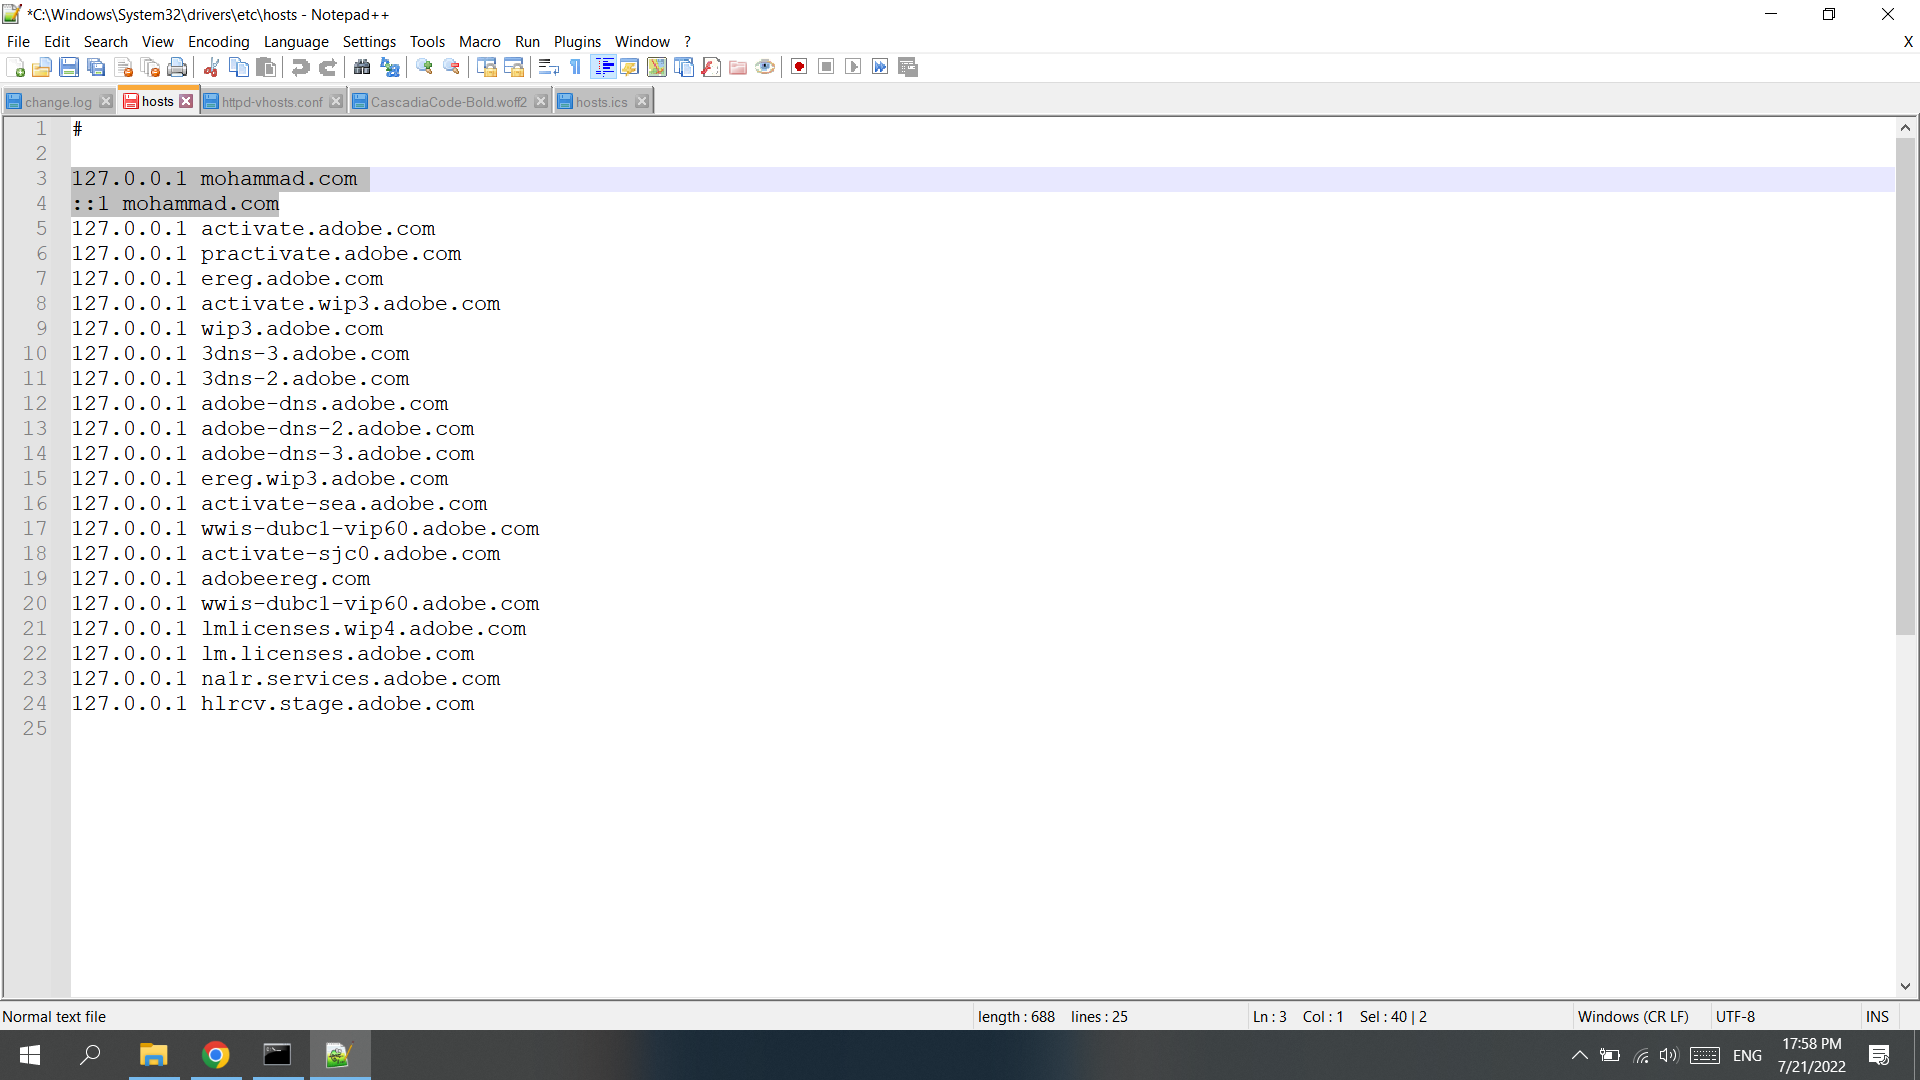Open Chrome from the taskbar
The height and width of the screenshot is (1080, 1920).
[216, 1055]
